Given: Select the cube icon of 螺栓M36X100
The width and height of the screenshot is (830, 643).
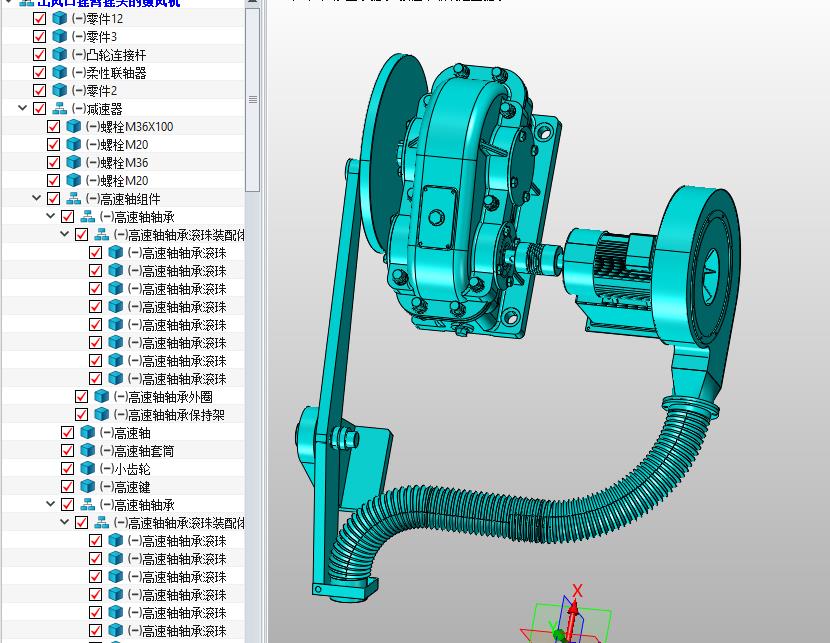Looking at the screenshot, I should 74,126.
